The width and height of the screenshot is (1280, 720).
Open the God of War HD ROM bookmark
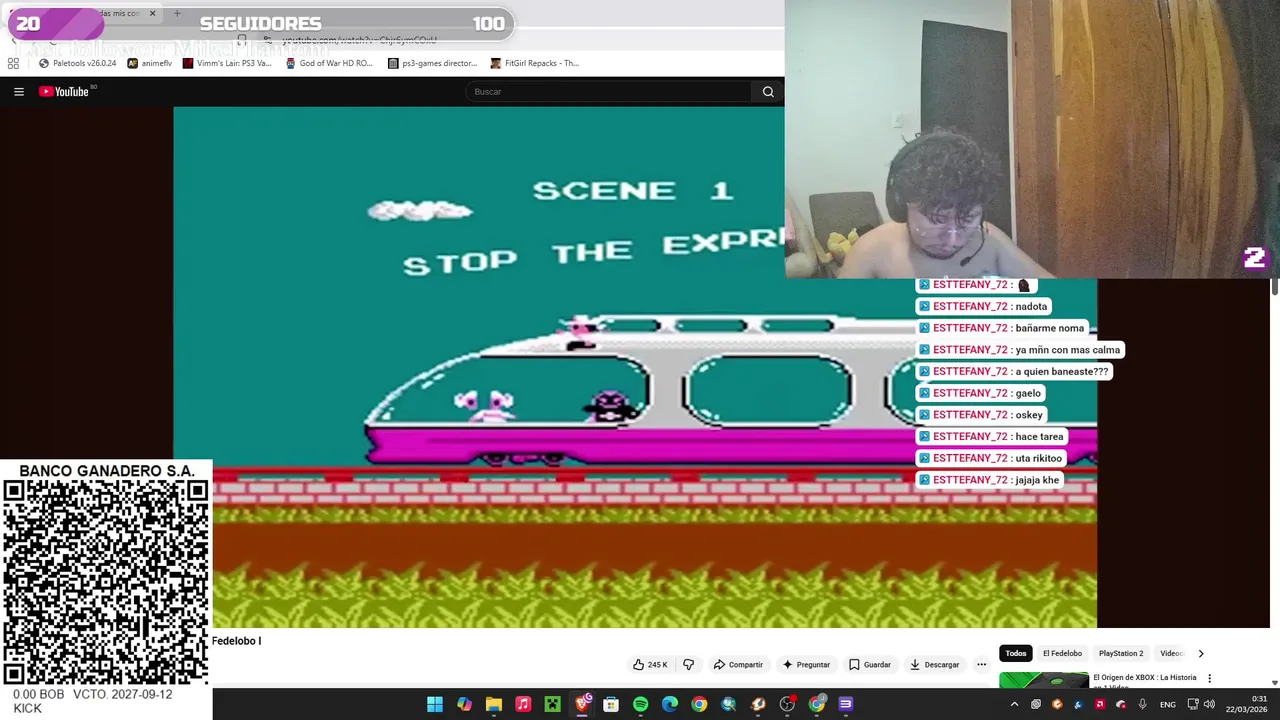(x=329, y=63)
